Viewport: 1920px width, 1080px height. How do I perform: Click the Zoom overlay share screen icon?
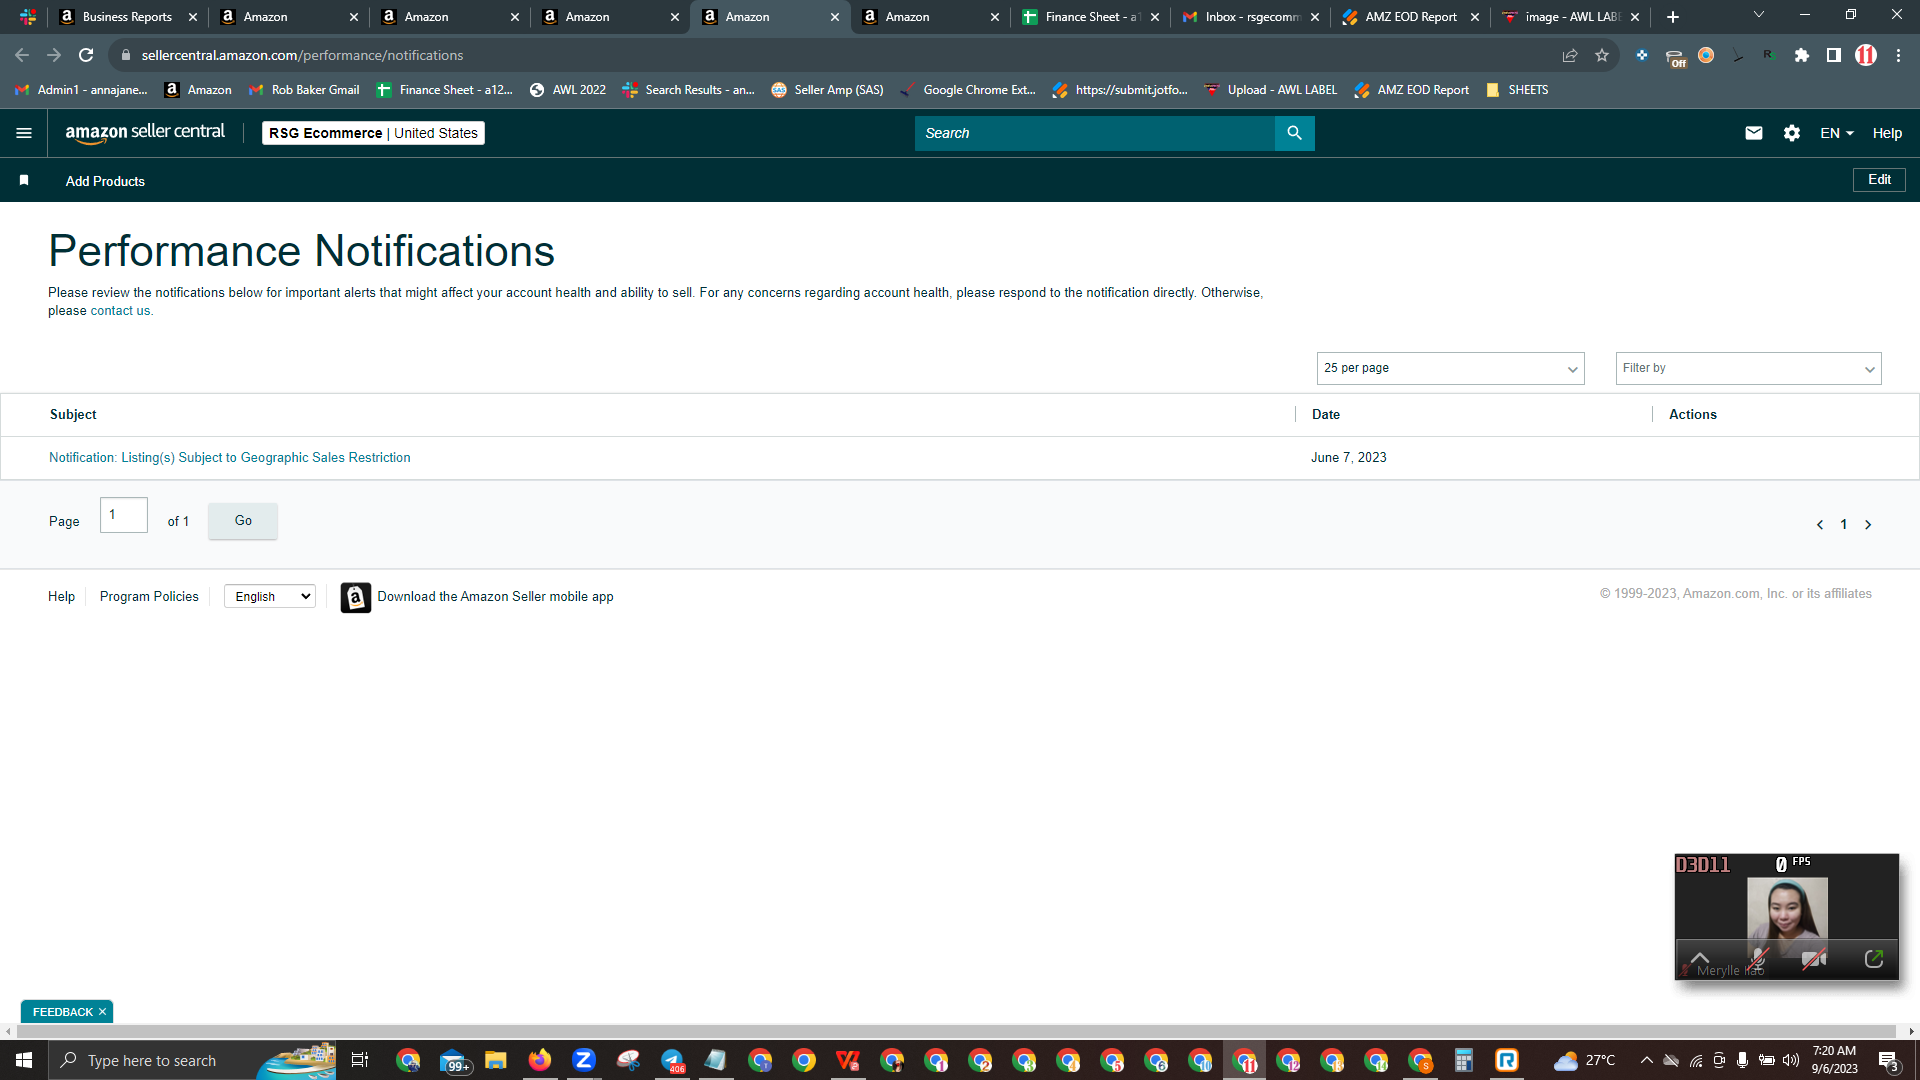pos(1874,959)
